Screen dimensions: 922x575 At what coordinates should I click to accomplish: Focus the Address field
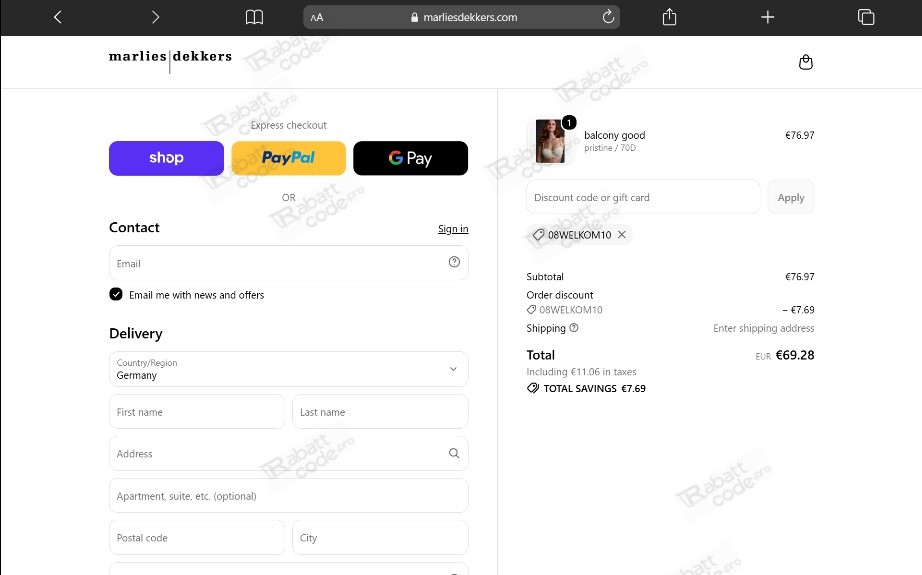pos(289,453)
